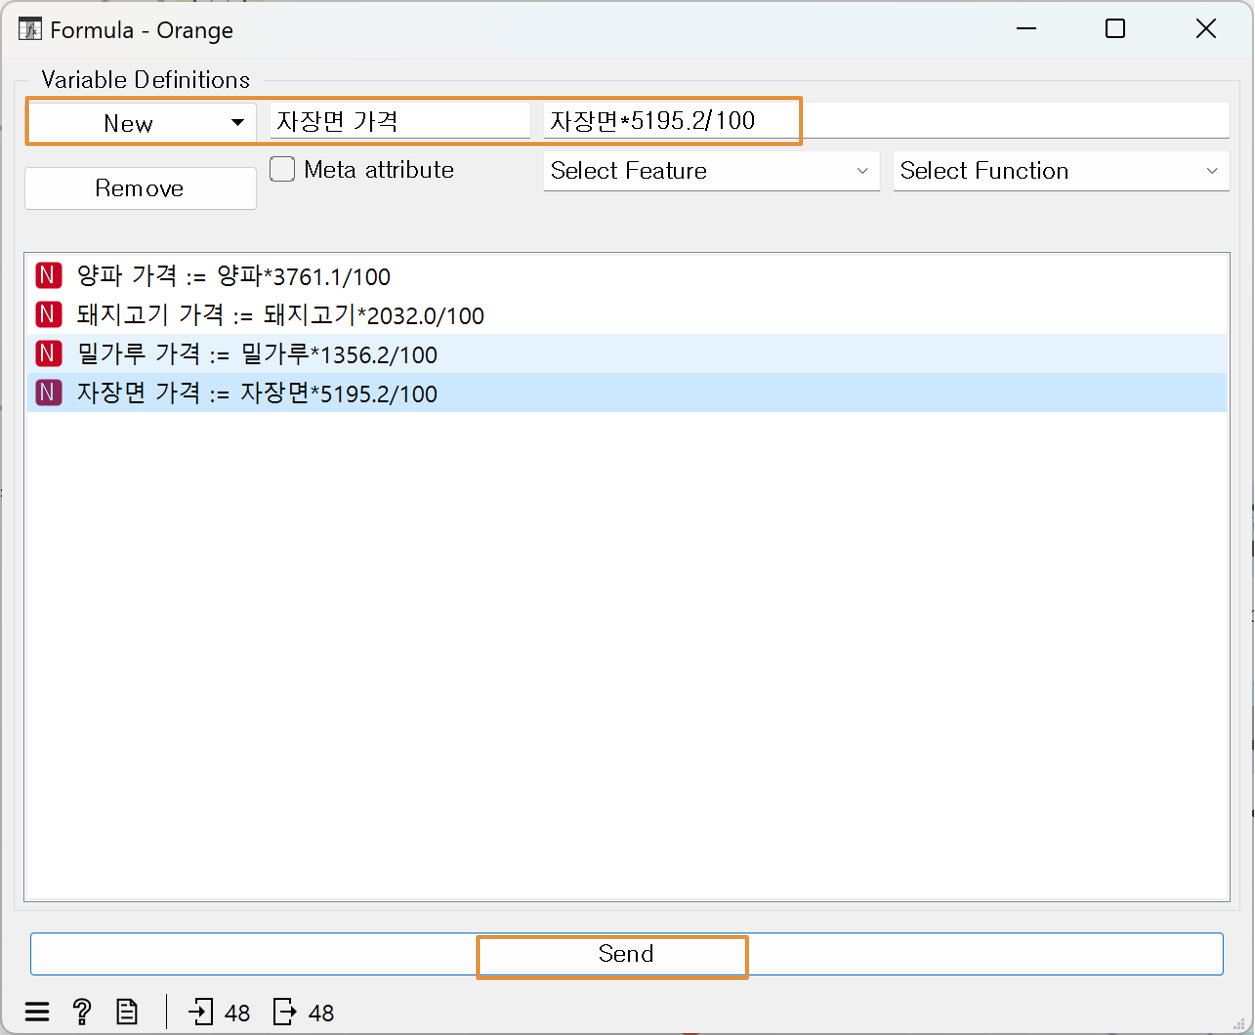
Task: Expand the Select Feature combo box
Action: coord(711,171)
